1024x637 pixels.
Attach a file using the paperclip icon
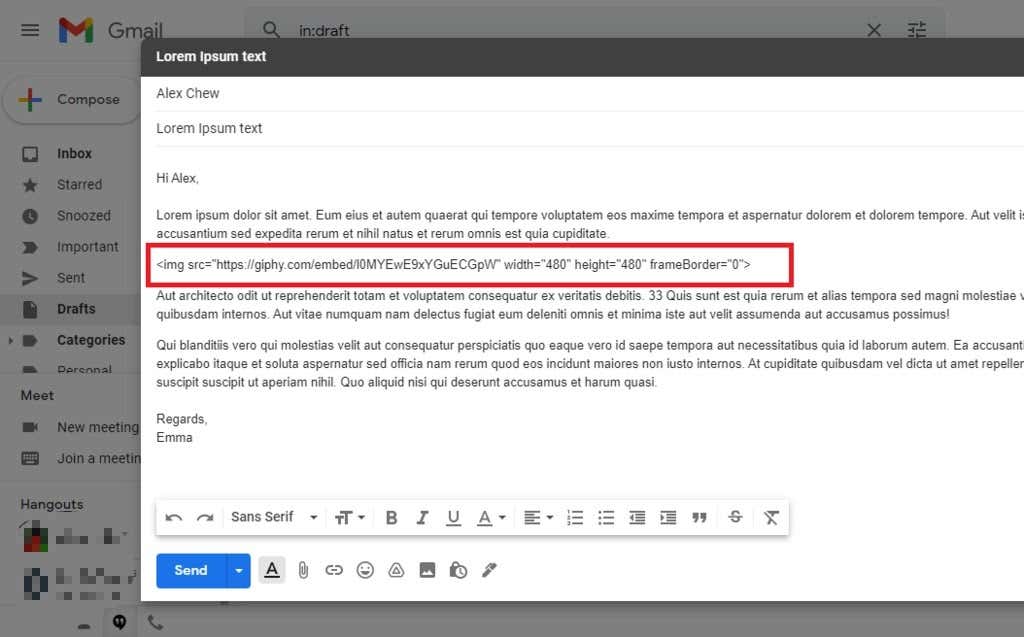click(x=303, y=570)
